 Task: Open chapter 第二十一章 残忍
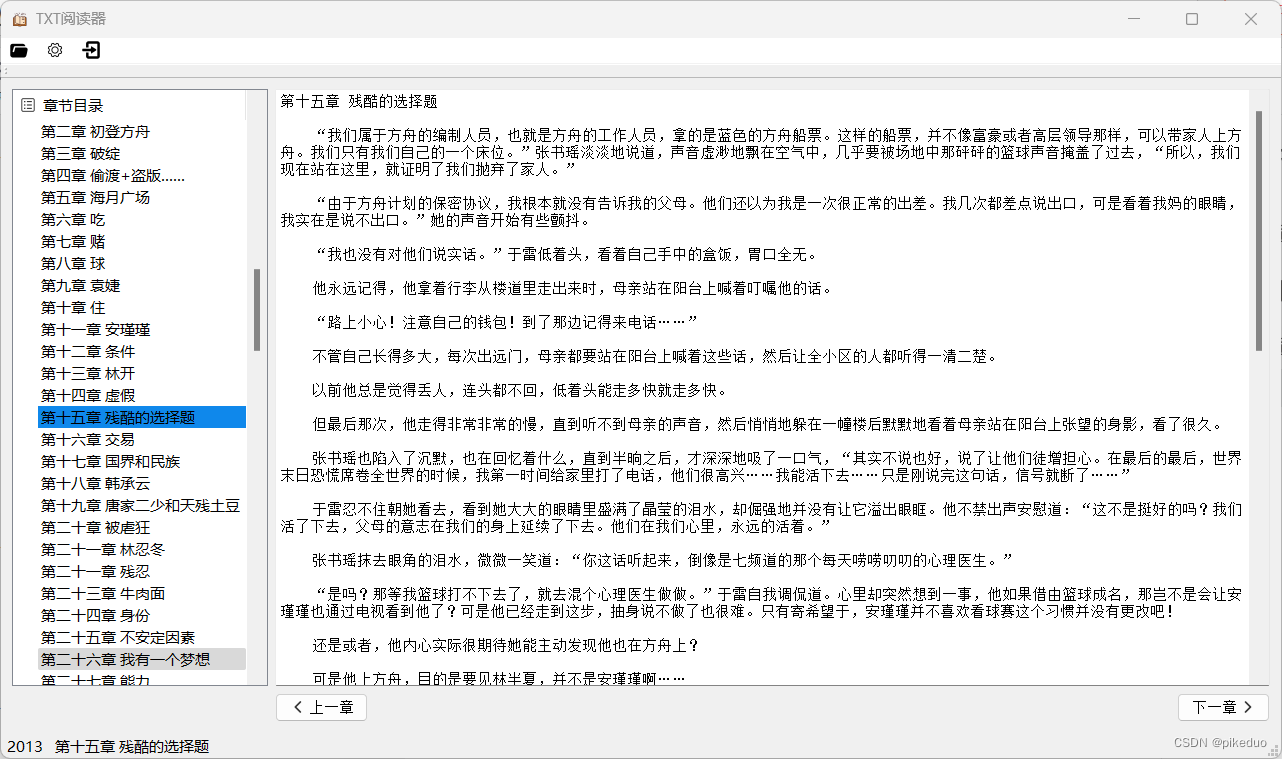(x=95, y=571)
